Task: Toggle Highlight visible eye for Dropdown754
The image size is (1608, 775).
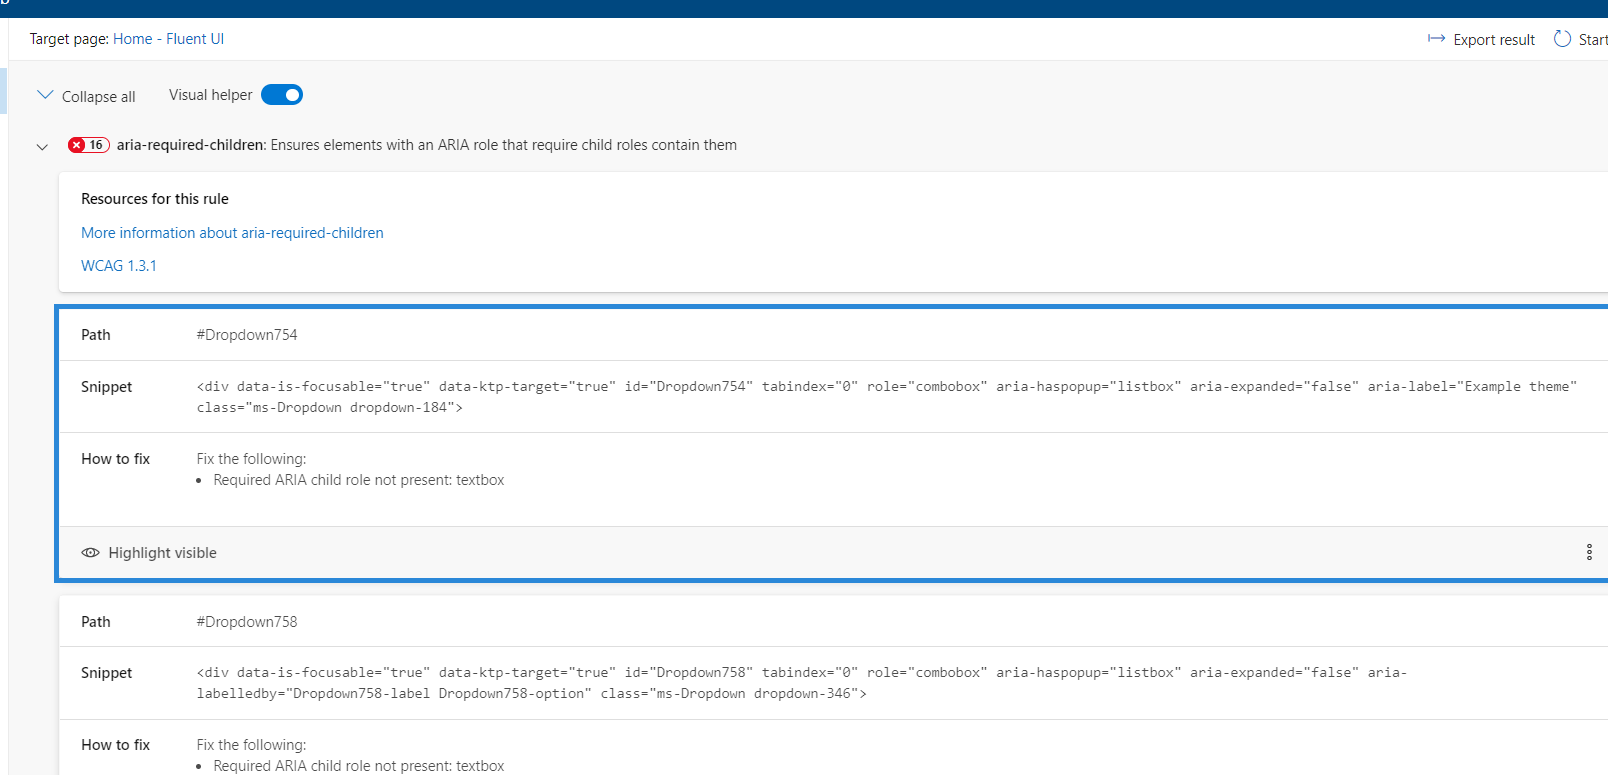Action: pyautogui.click(x=90, y=553)
